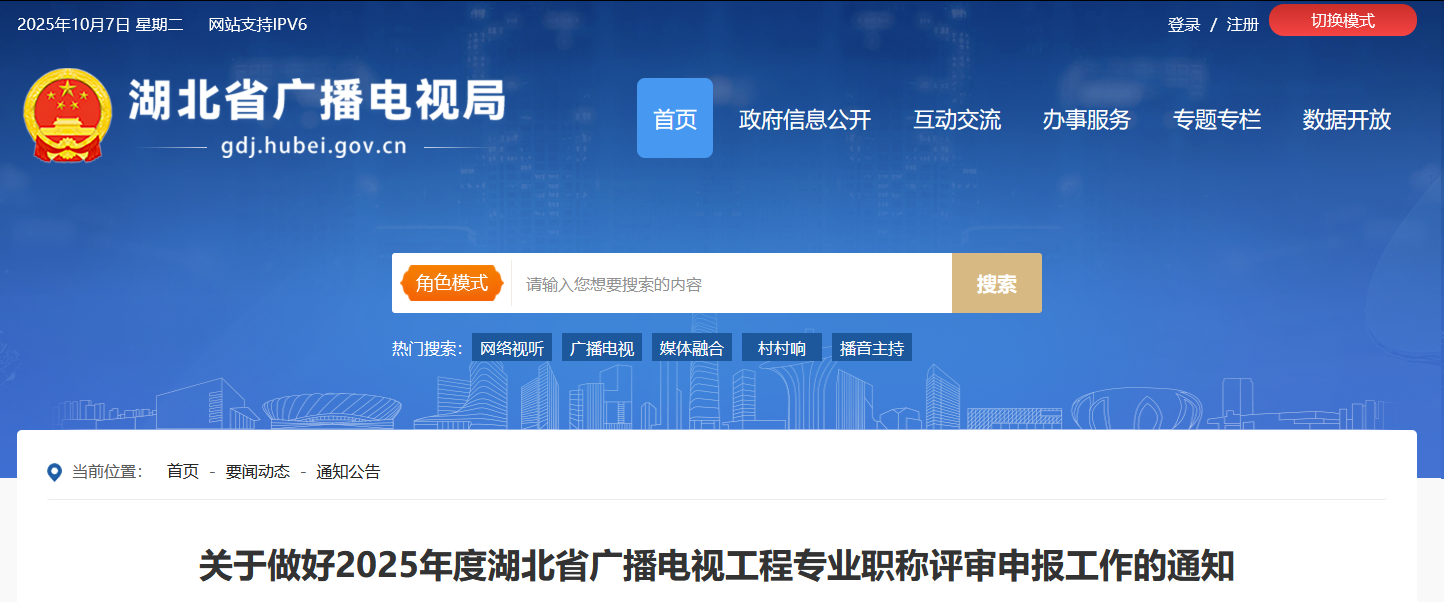This screenshot has width=1444, height=602.
Task: Navigate to 专题专栏
Action: pyautogui.click(x=1216, y=120)
